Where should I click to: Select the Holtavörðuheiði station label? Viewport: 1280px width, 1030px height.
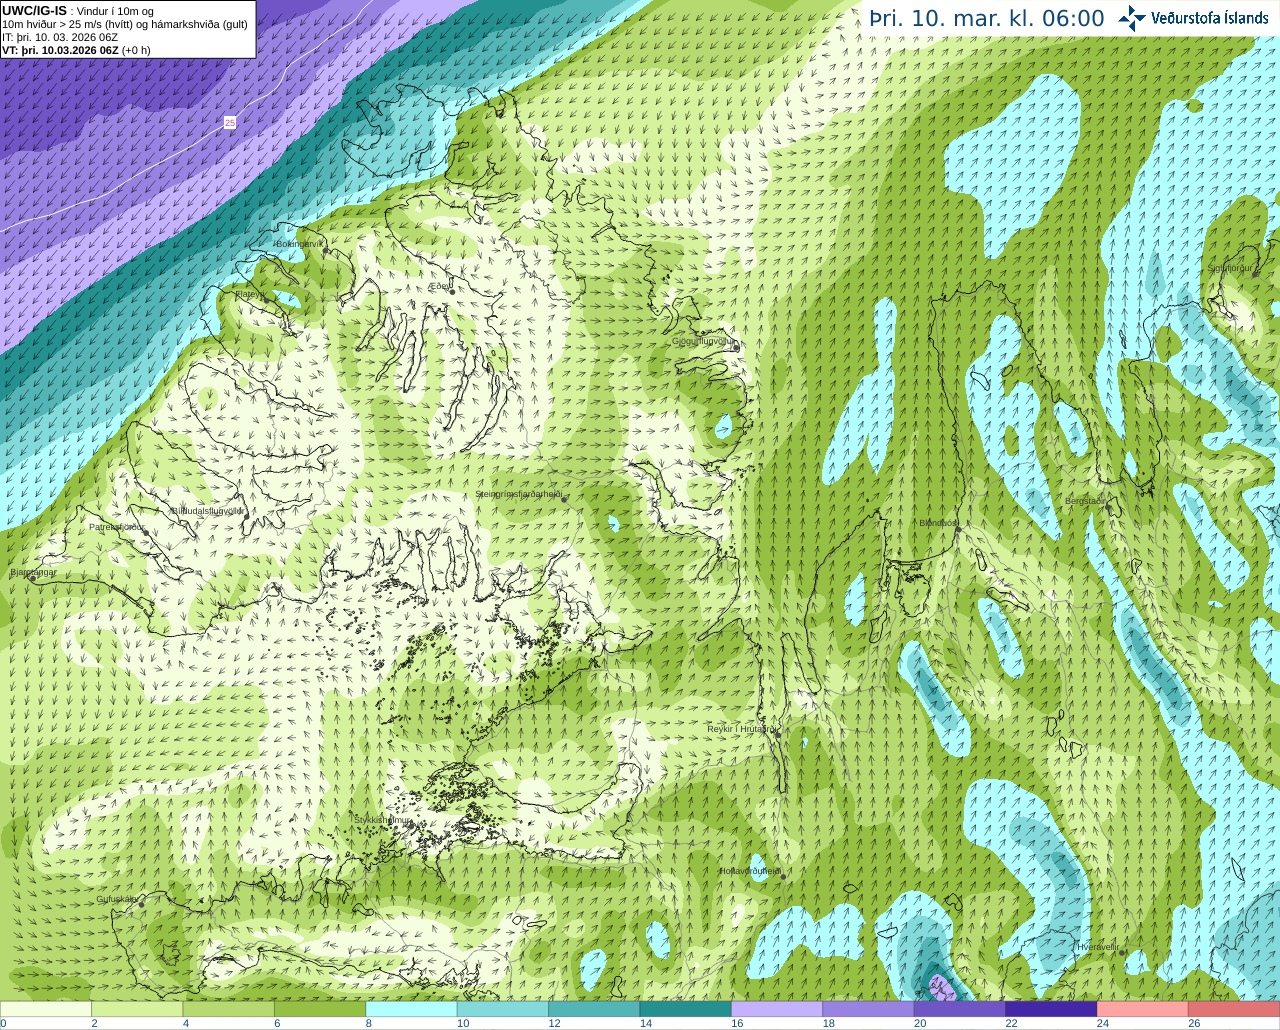point(751,871)
